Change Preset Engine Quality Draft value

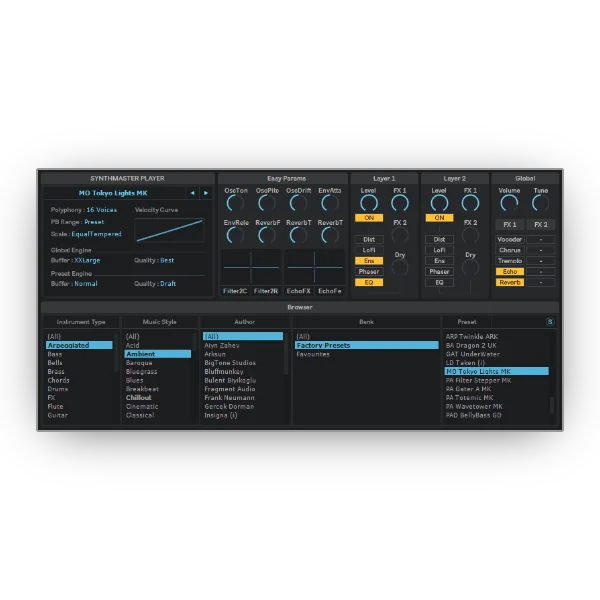click(x=168, y=284)
